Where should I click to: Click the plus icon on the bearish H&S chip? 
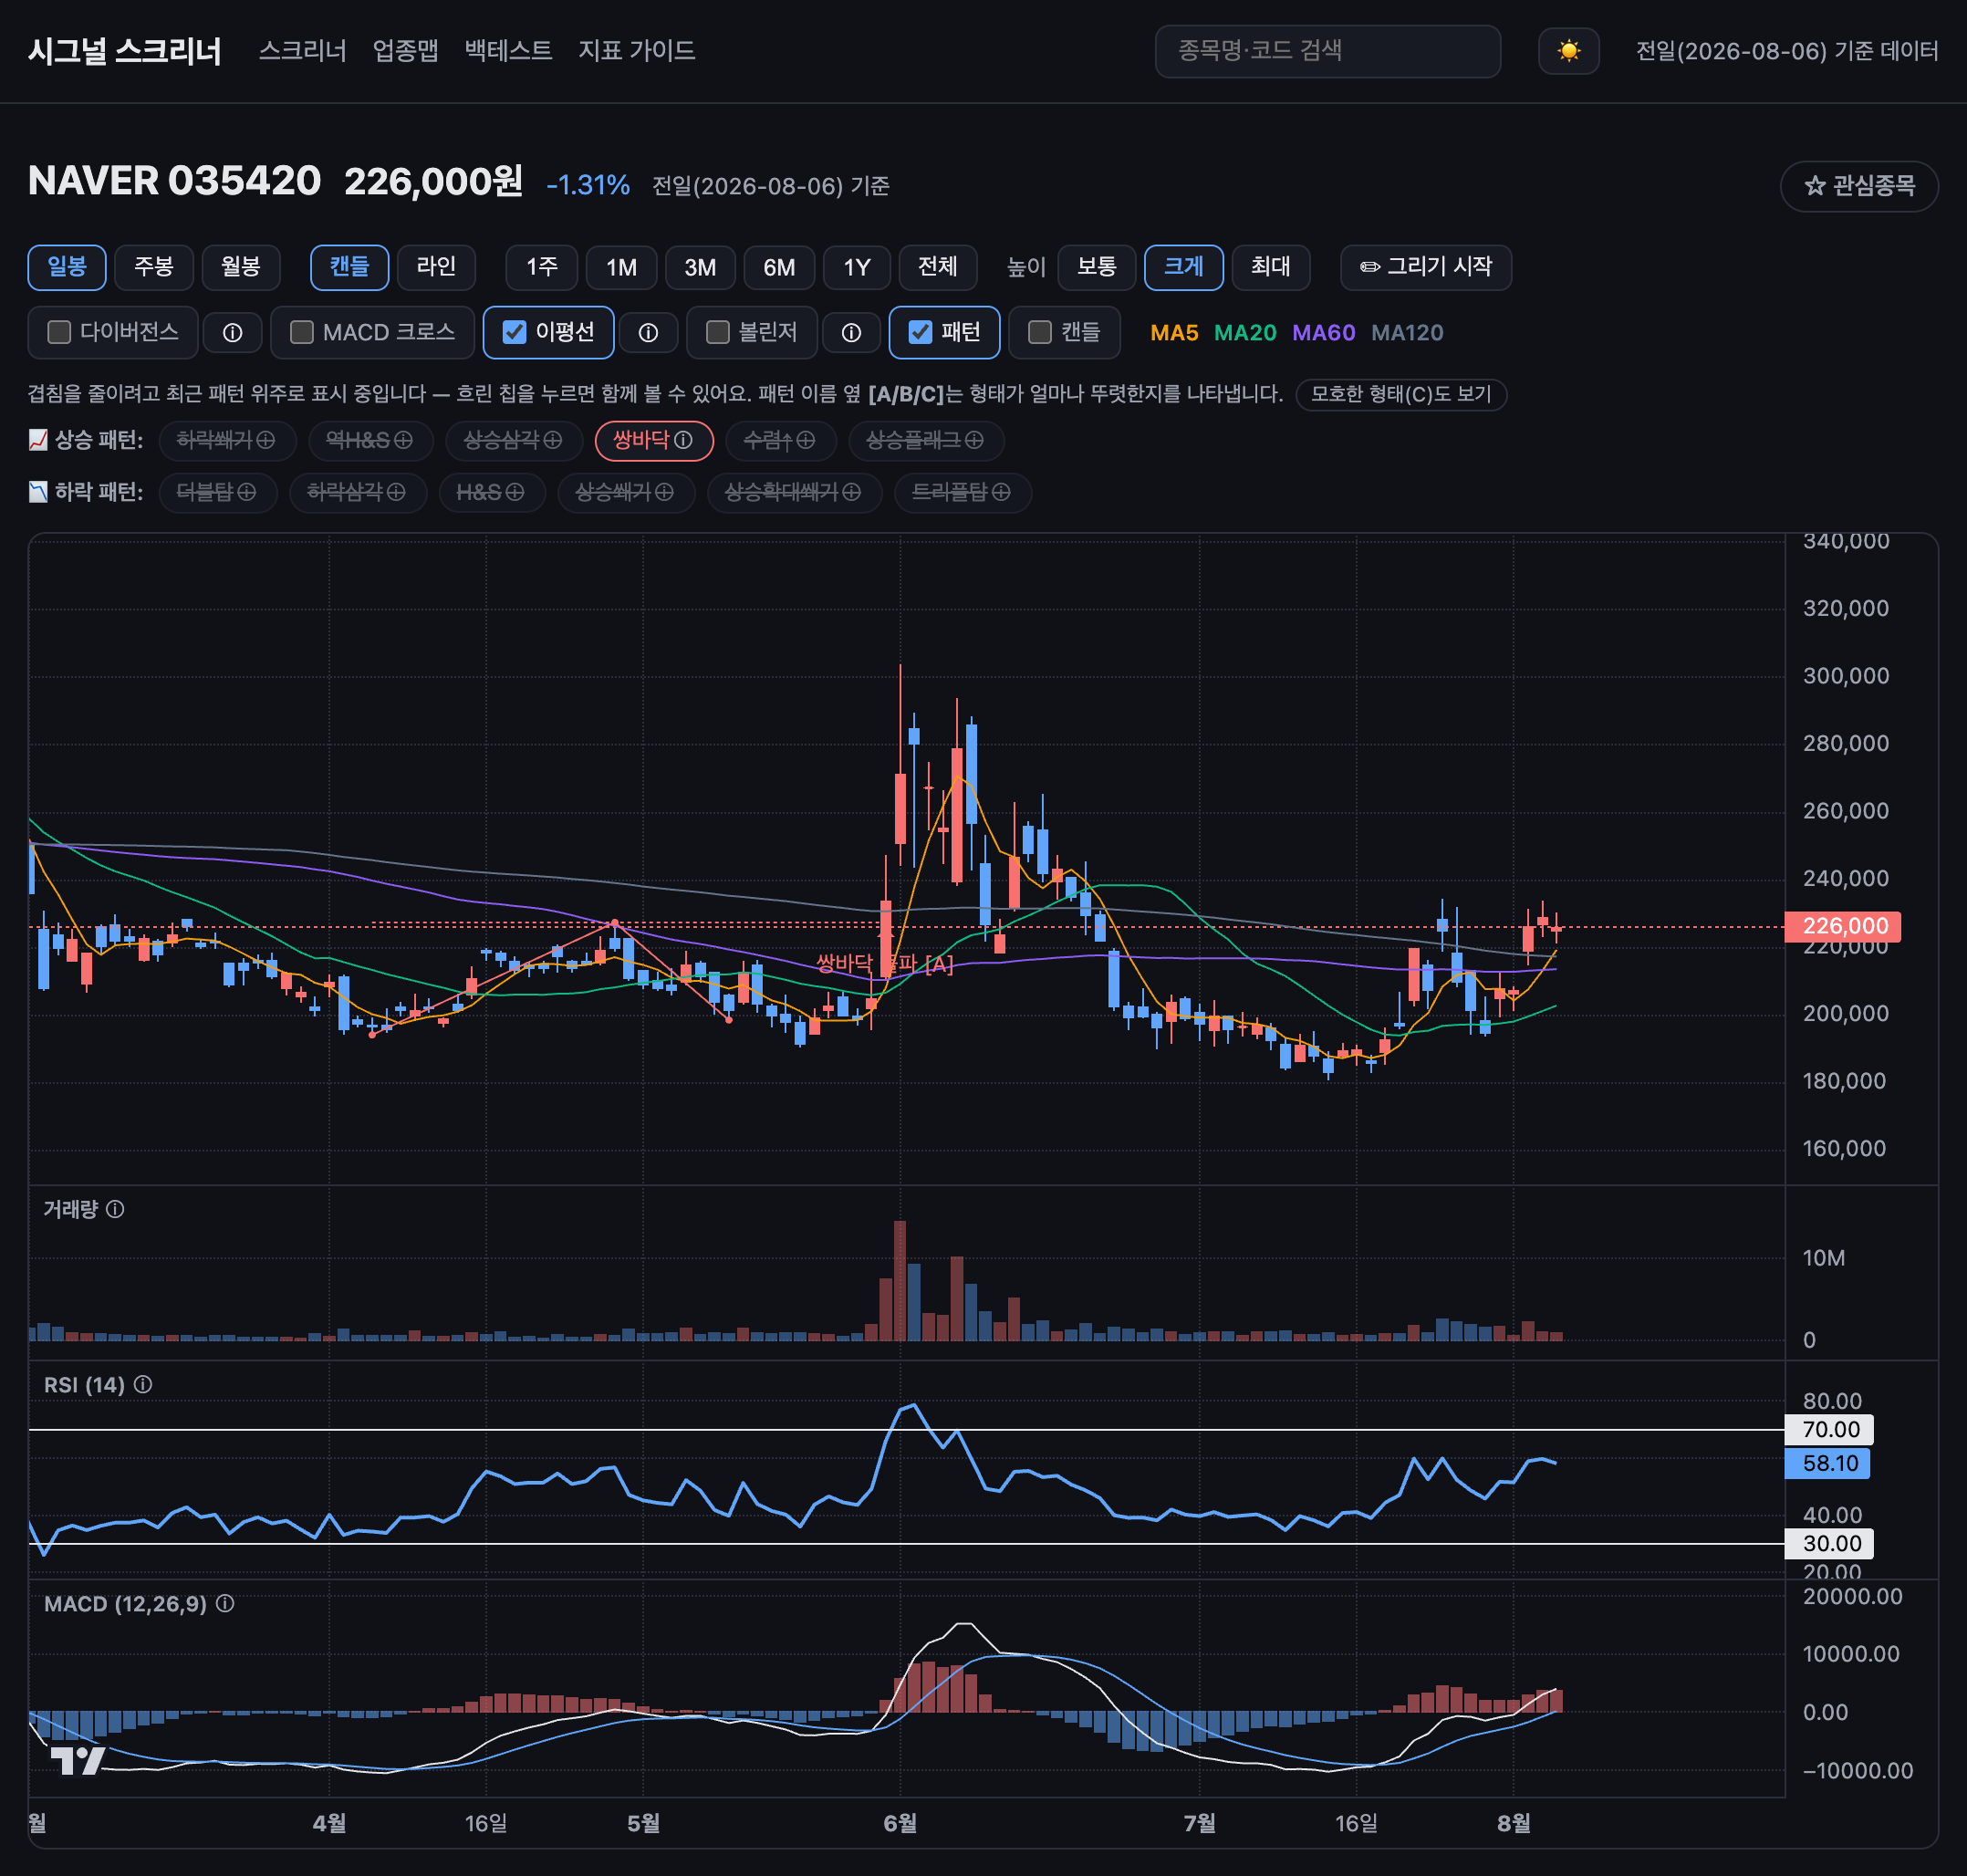coord(515,492)
